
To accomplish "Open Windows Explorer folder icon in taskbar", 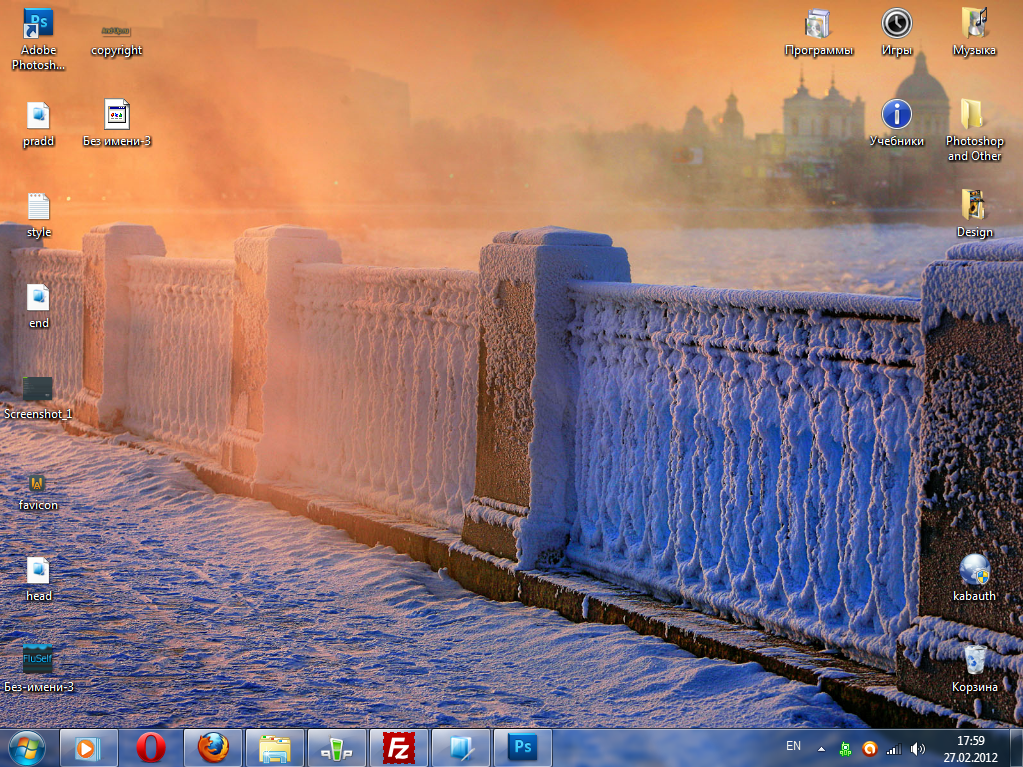I will click(x=275, y=747).
